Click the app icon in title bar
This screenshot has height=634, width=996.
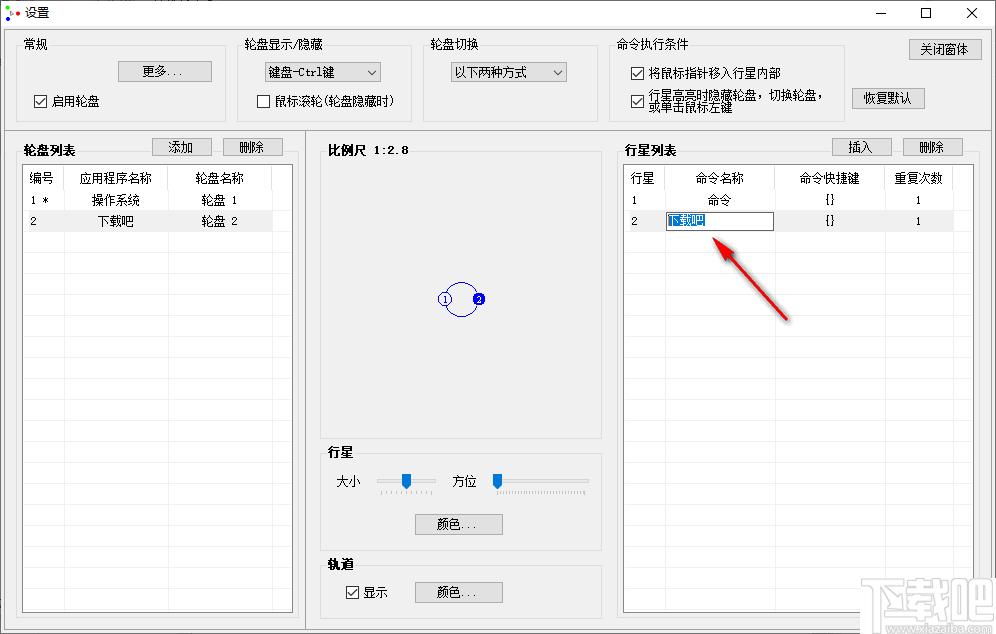coord(12,13)
